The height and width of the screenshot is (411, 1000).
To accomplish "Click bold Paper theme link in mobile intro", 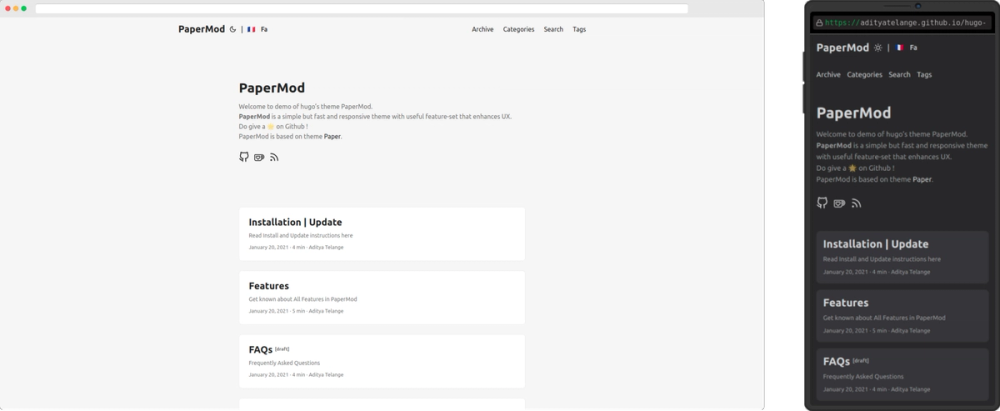I will coord(922,179).
